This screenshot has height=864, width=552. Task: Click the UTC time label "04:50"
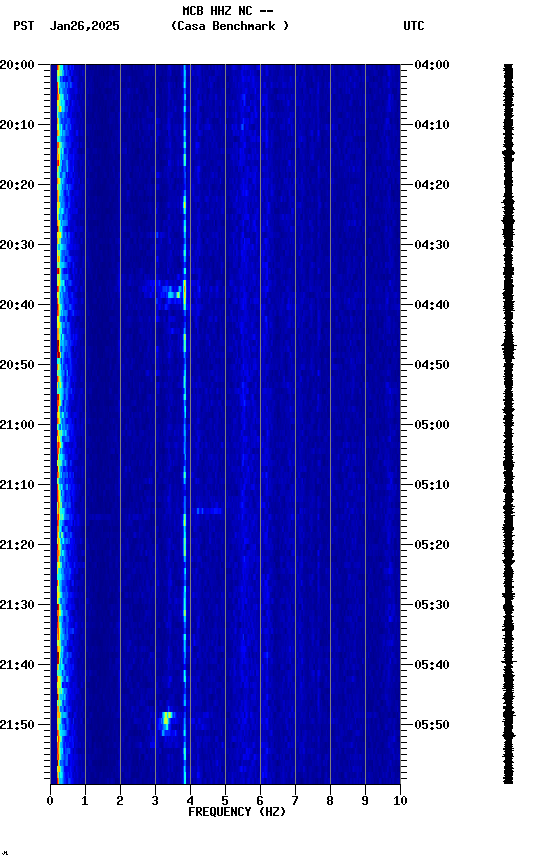(432, 365)
